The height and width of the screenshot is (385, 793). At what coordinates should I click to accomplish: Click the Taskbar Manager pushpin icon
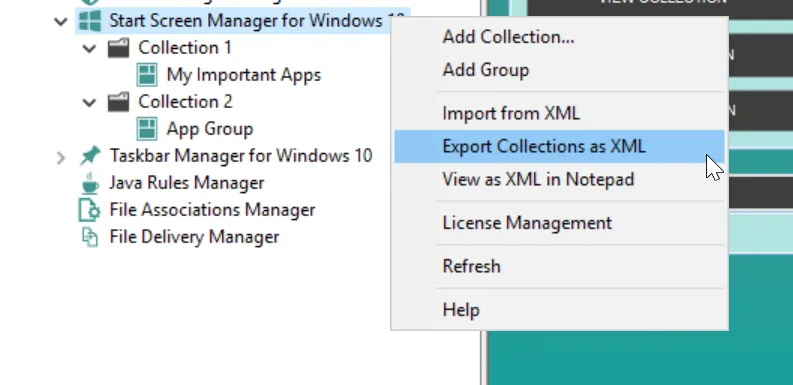pos(90,156)
